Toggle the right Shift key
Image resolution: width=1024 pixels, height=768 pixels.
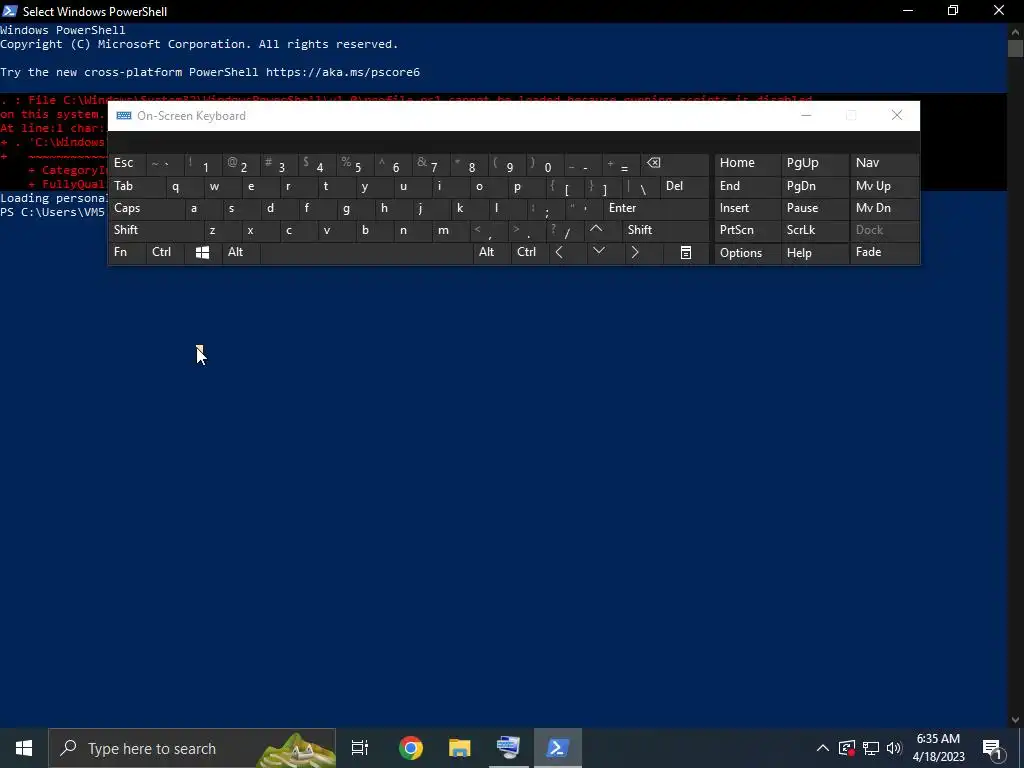coord(665,230)
